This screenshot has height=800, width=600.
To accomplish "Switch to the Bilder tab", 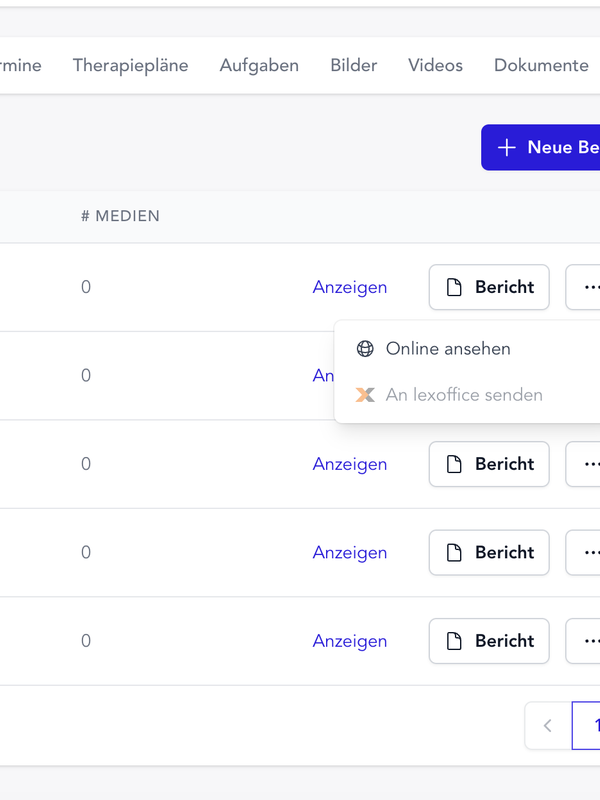I will pos(354,65).
